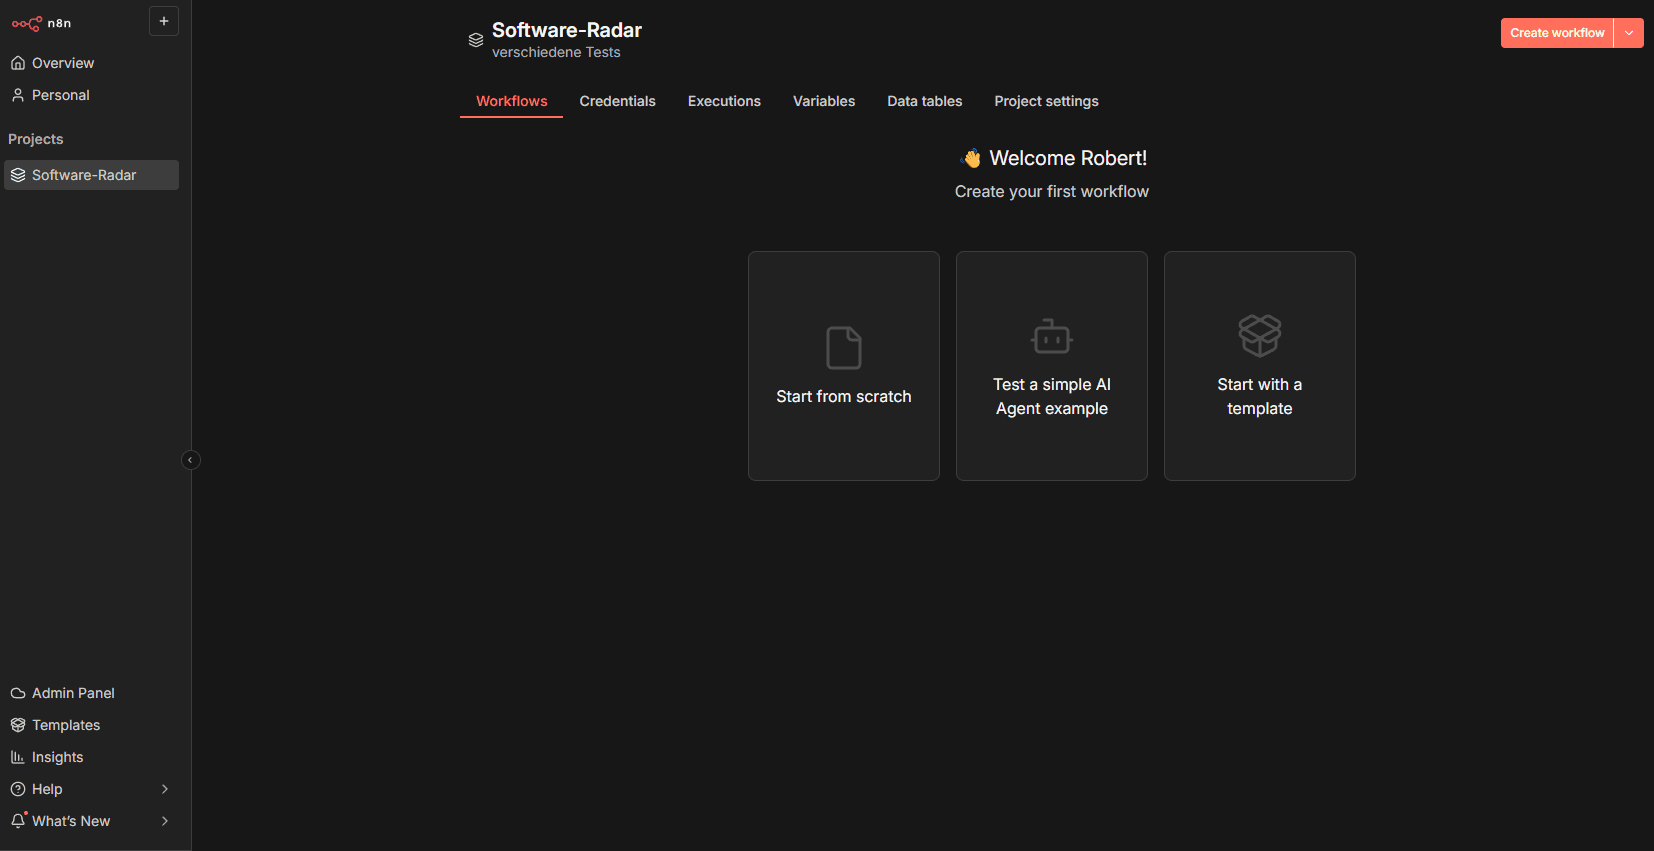1654x851 pixels.
Task: Click the Admin Panel cloud icon
Action: 18,693
